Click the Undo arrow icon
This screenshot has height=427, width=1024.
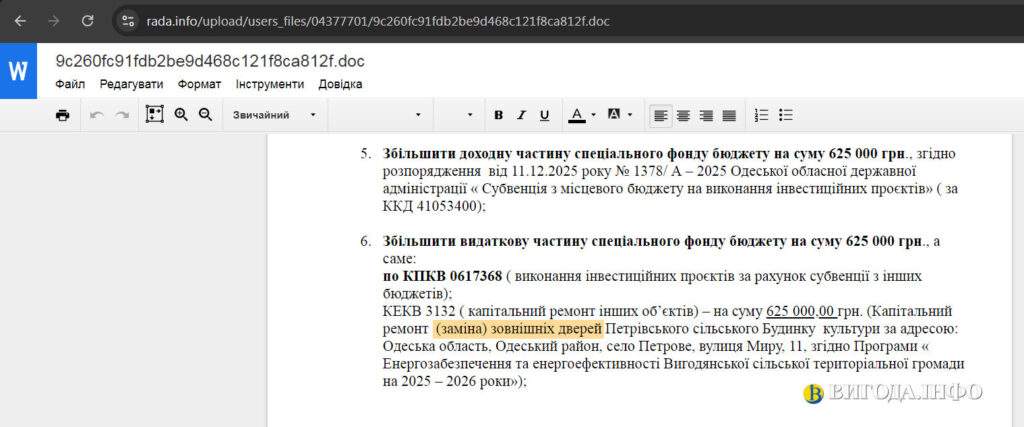(97, 115)
